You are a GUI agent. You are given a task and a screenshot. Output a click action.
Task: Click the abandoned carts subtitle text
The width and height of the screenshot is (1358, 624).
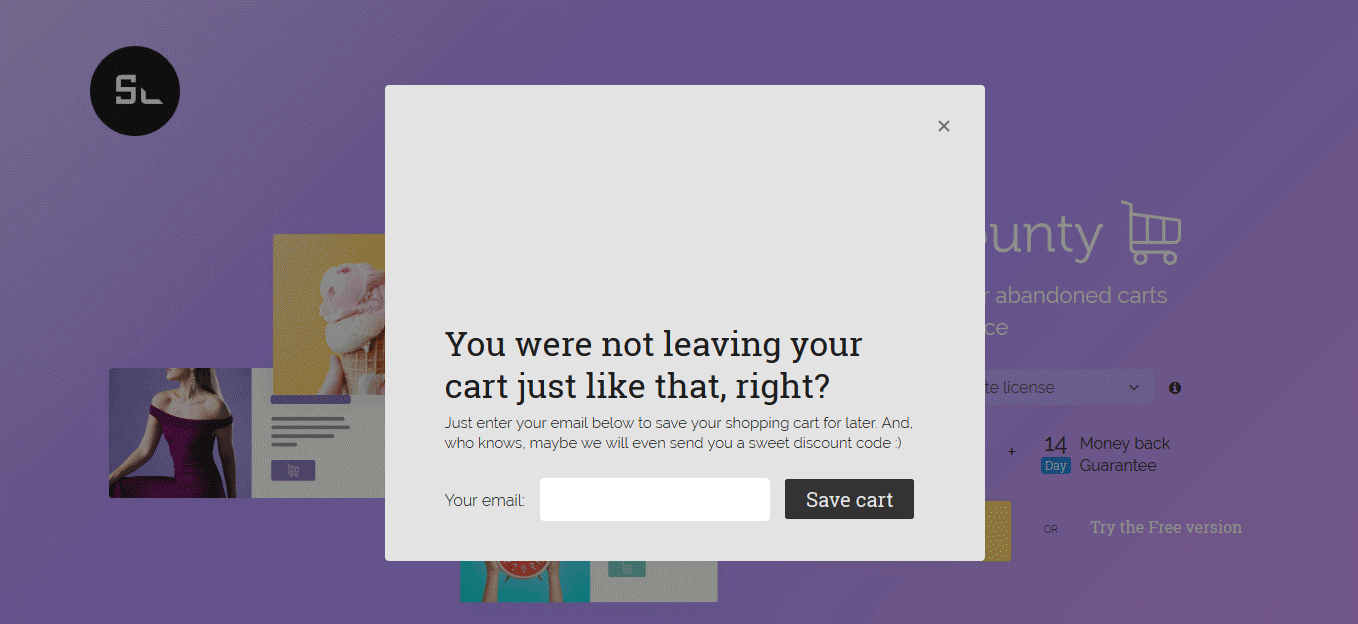(x=1080, y=296)
